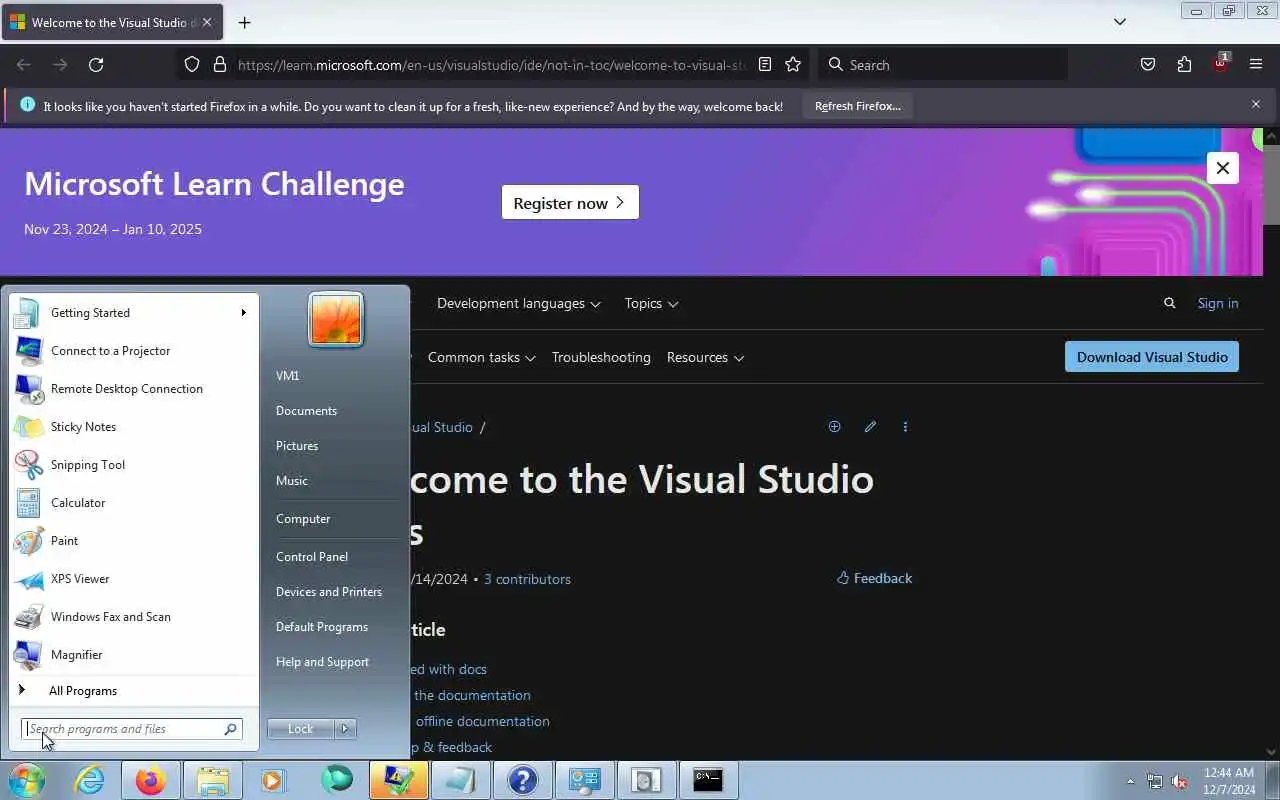The image size is (1280, 800).
Task: Open Firefox extensions puzzle icon
Action: pos(1184,65)
